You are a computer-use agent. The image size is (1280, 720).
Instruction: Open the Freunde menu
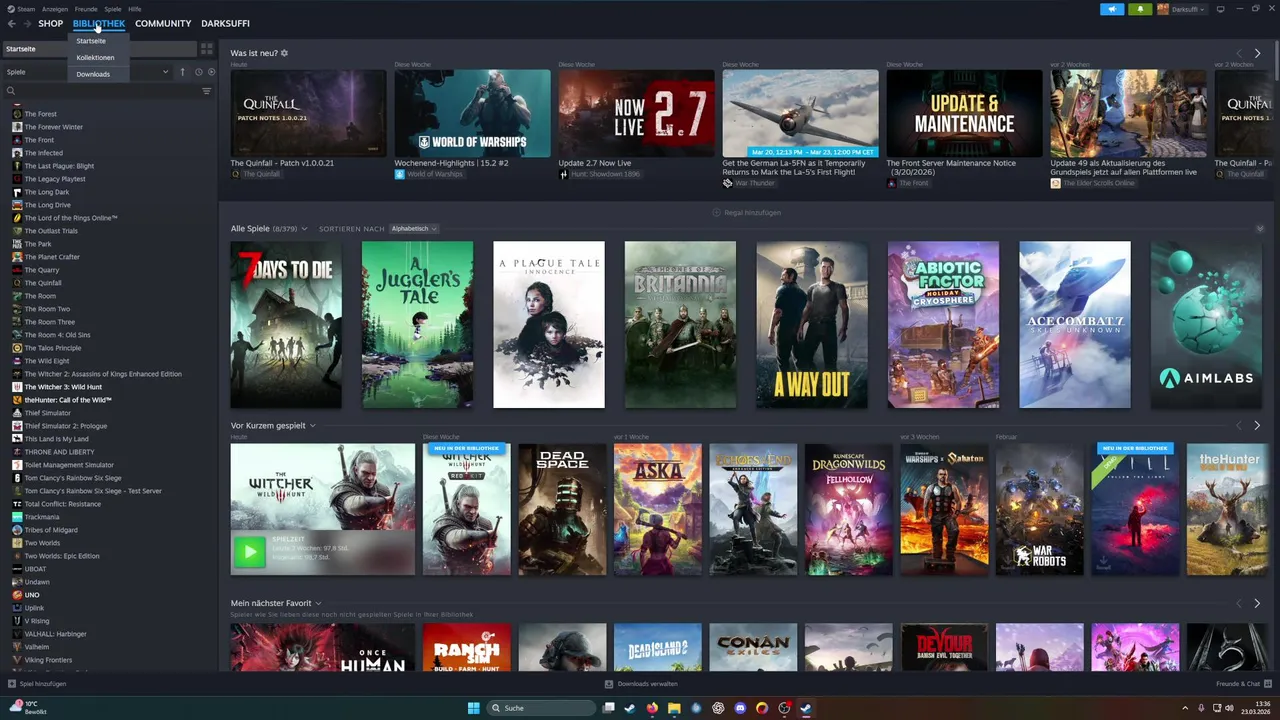pos(86,9)
